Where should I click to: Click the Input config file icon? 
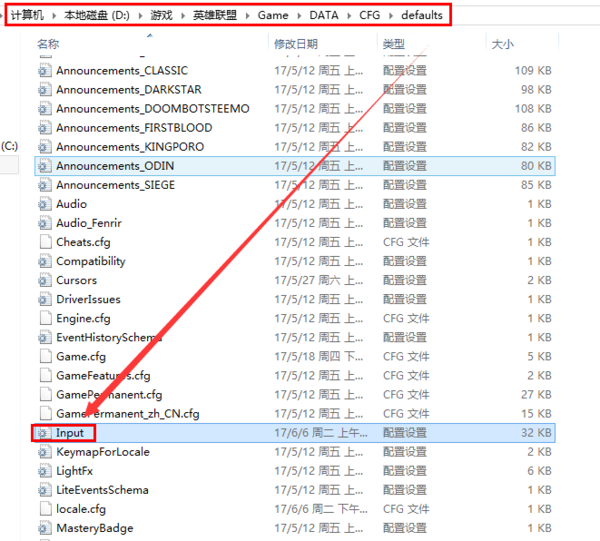coord(45,433)
